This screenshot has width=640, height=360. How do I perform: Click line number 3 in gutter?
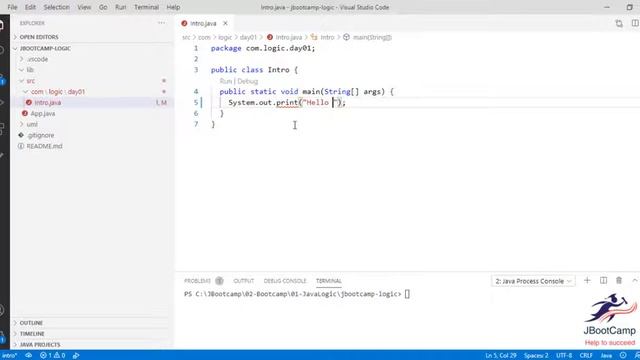click(196, 70)
